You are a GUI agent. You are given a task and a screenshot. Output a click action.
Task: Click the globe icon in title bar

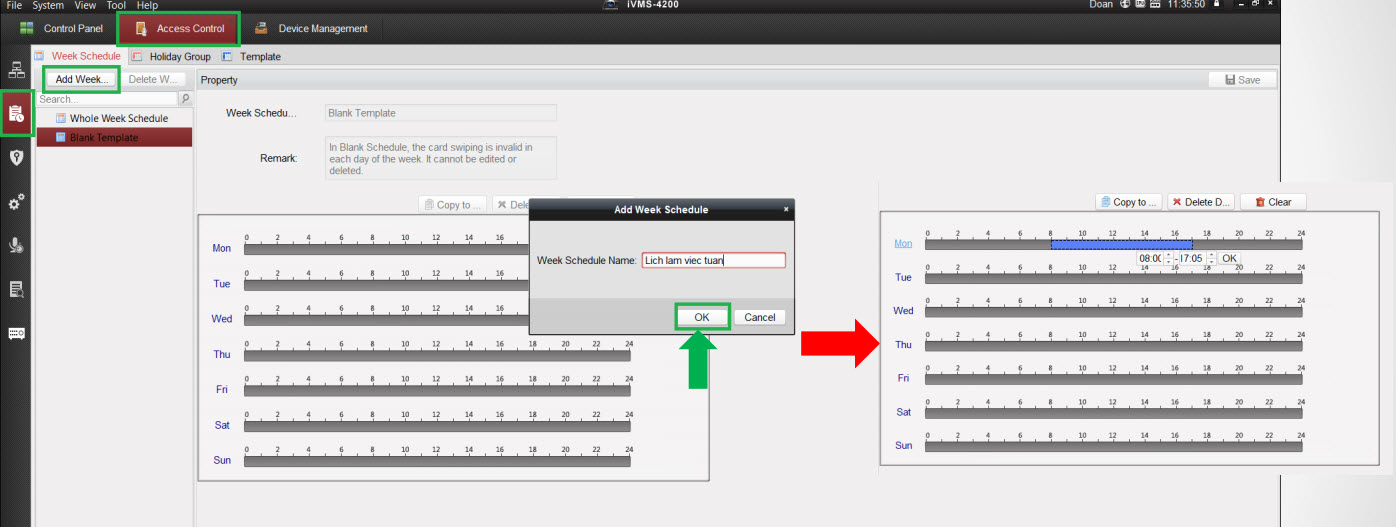click(x=1125, y=5)
